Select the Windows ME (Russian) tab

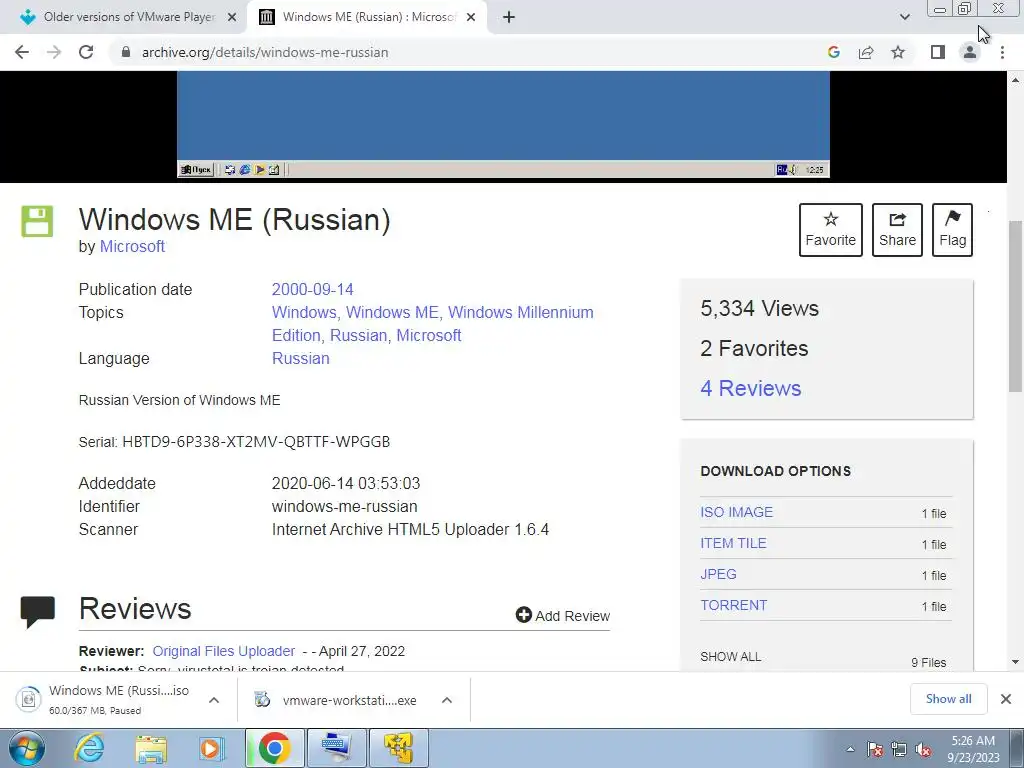coord(368,18)
